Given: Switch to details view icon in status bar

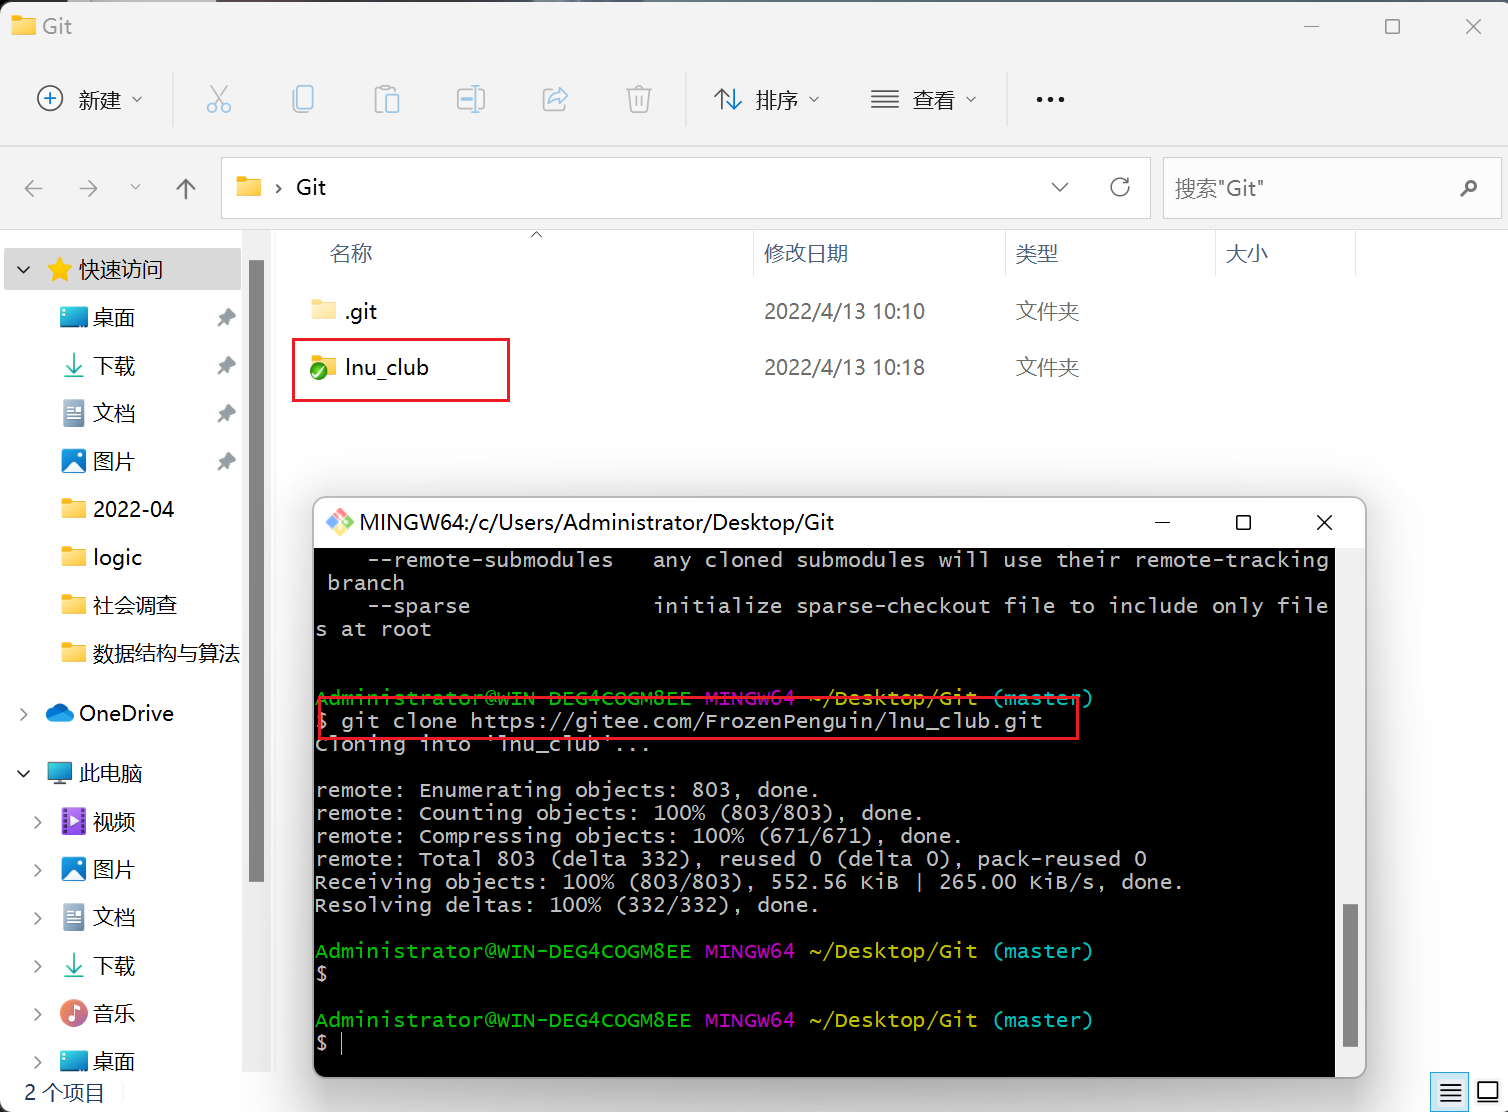Looking at the screenshot, I should (1450, 1092).
